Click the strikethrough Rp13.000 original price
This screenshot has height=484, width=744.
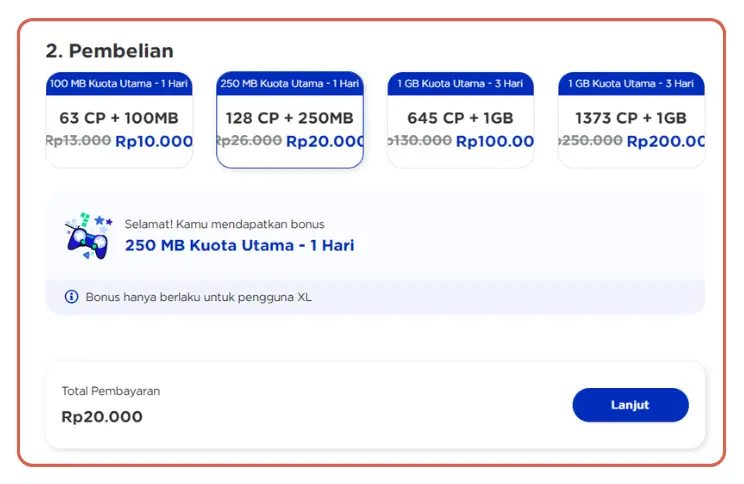point(79,142)
